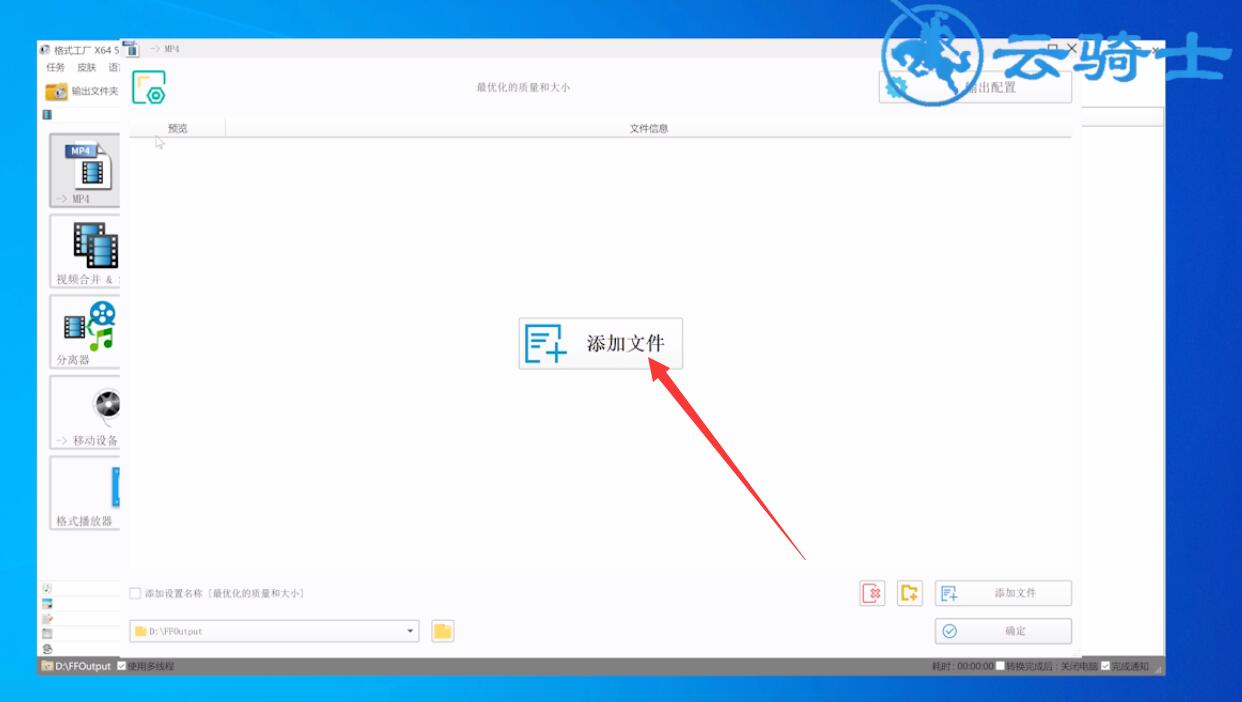Click the 输出文件夹 toolbar button
Image resolution: width=1242 pixels, height=702 pixels.
click(x=82, y=91)
